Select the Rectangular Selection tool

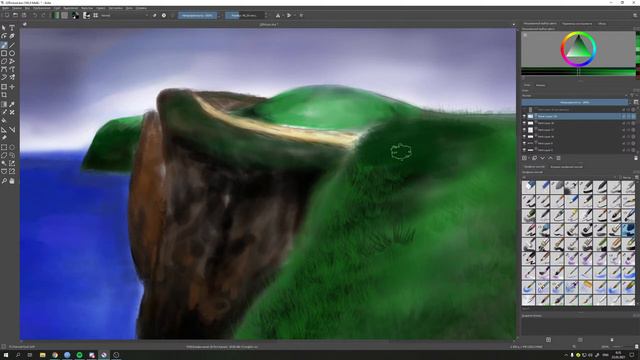click(x=4, y=147)
